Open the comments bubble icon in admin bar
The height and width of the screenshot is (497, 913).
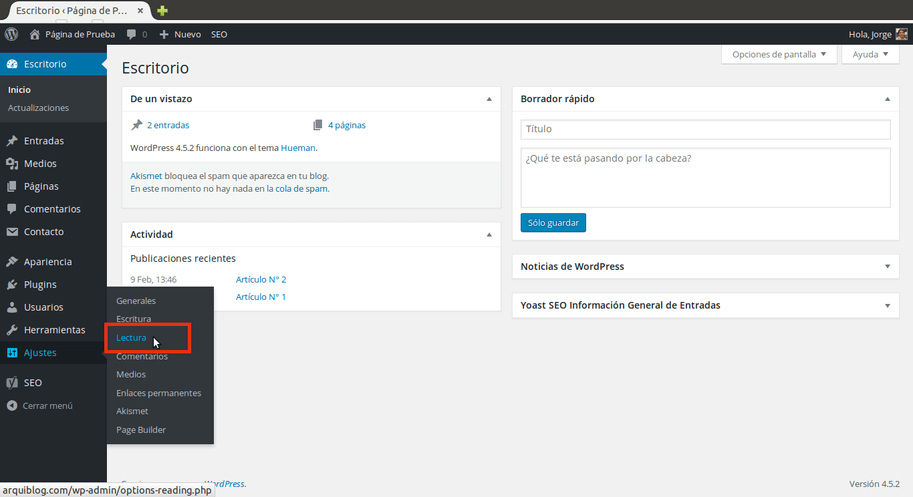coord(132,34)
